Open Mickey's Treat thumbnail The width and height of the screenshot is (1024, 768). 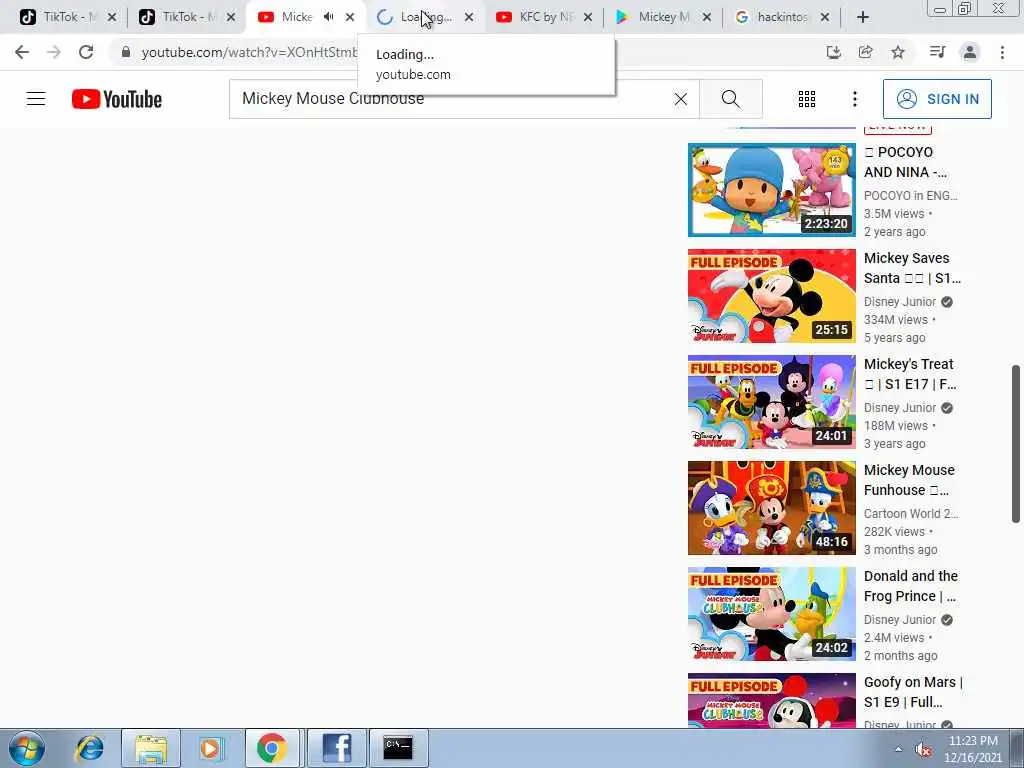click(x=771, y=402)
